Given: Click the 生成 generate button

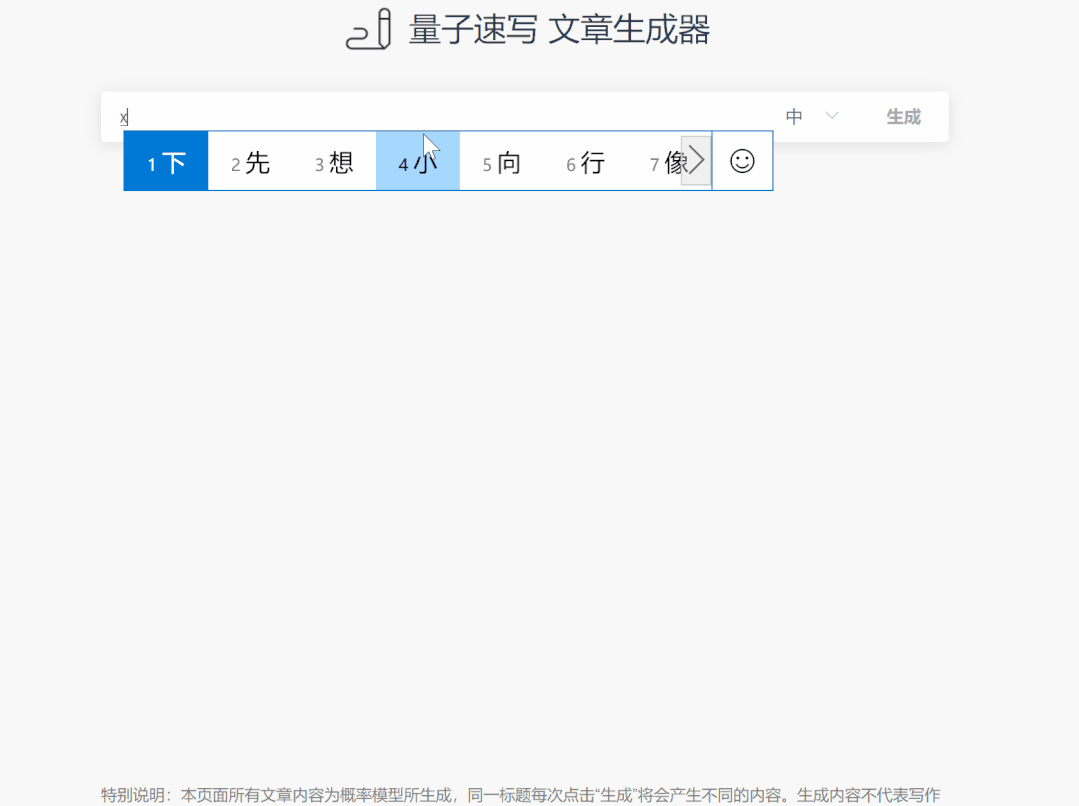Looking at the screenshot, I should [x=903, y=117].
